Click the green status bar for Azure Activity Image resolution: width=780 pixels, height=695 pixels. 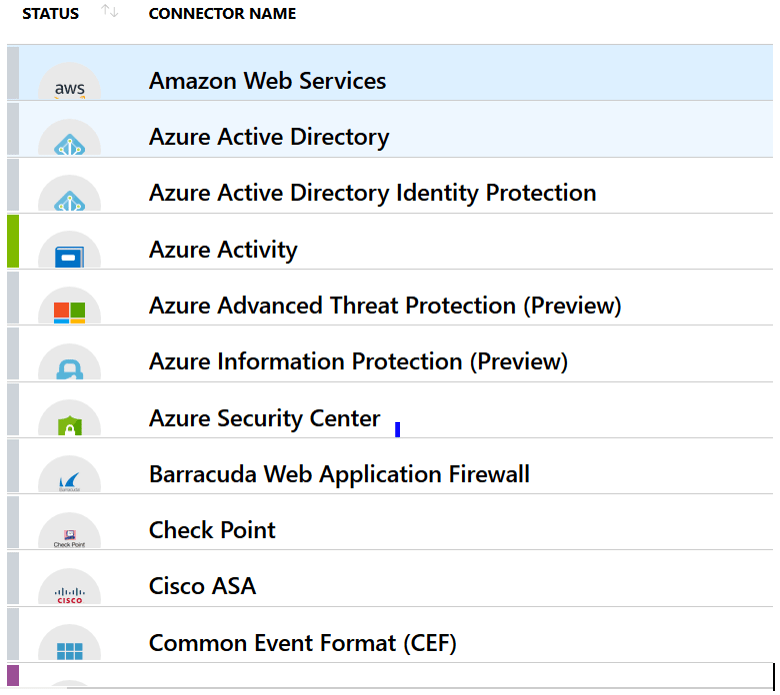[13, 241]
